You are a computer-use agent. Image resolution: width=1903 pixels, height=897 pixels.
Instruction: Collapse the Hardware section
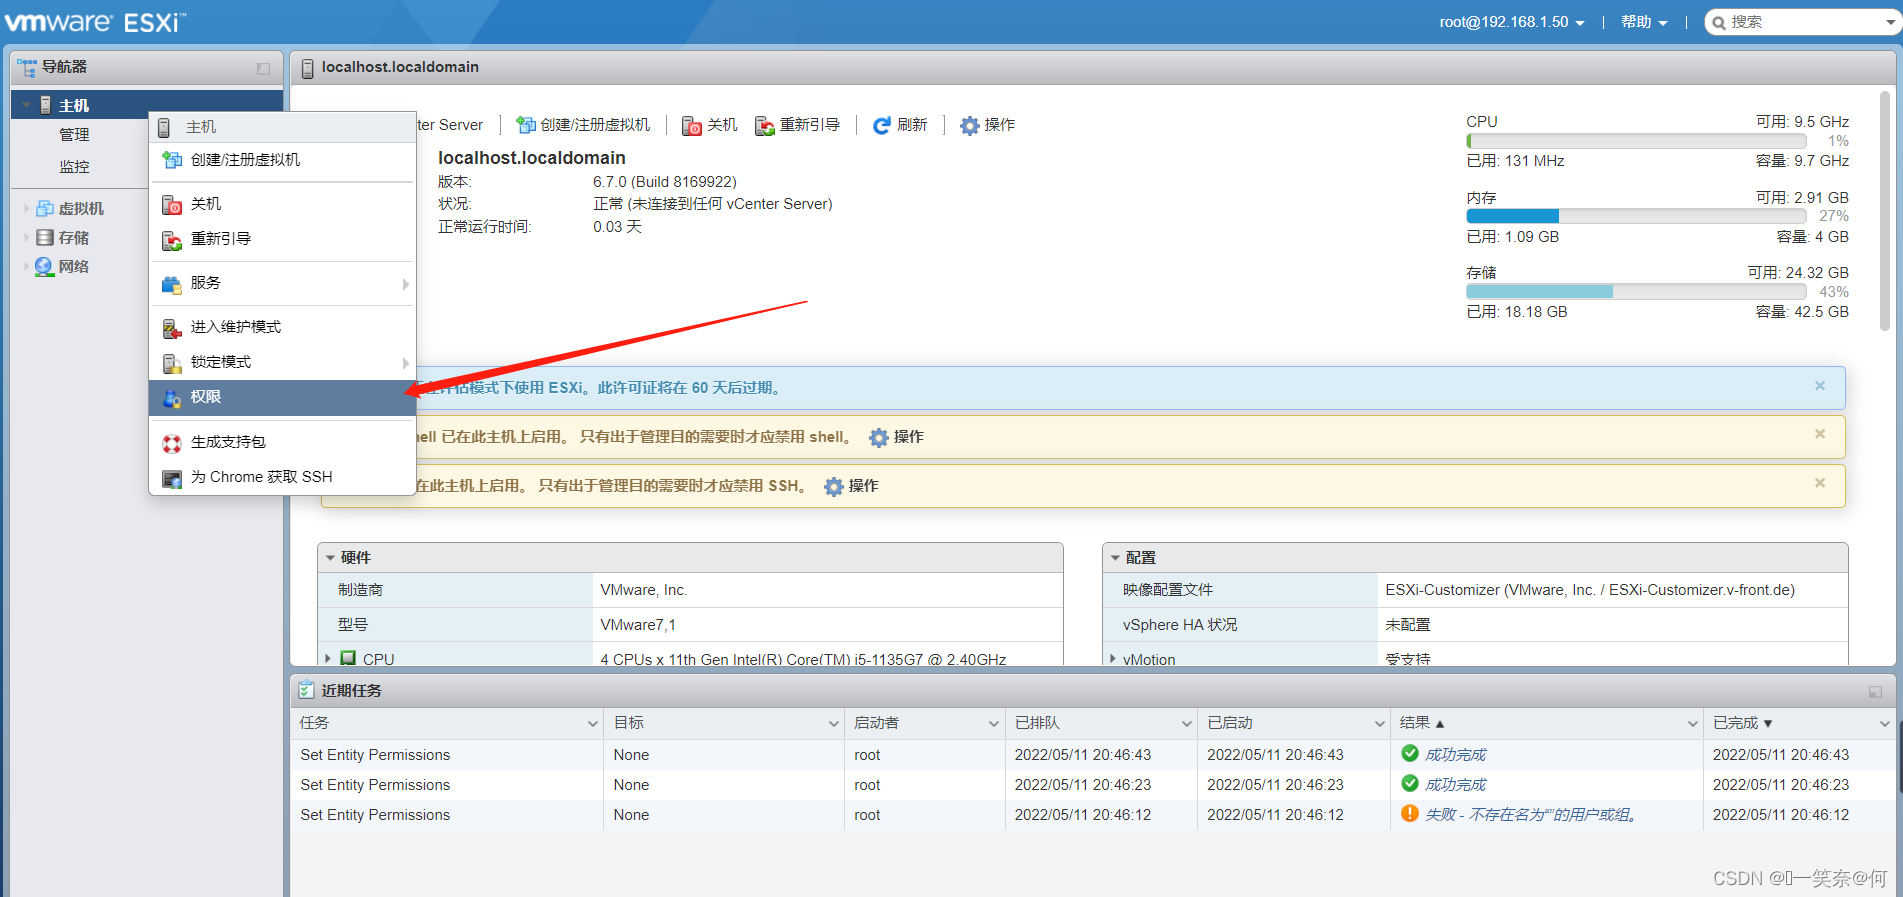(330, 558)
